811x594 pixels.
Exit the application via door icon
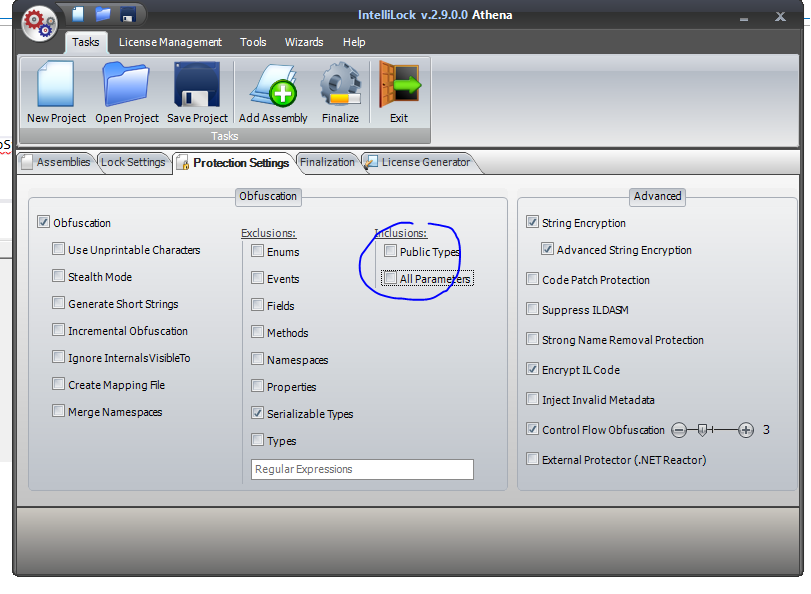[x=399, y=92]
